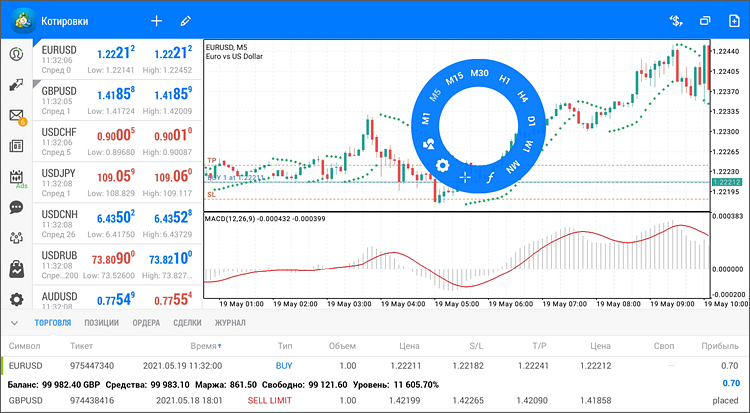Select W1 timeframe in radial menu
The height and width of the screenshot is (413, 750).
point(528,146)
